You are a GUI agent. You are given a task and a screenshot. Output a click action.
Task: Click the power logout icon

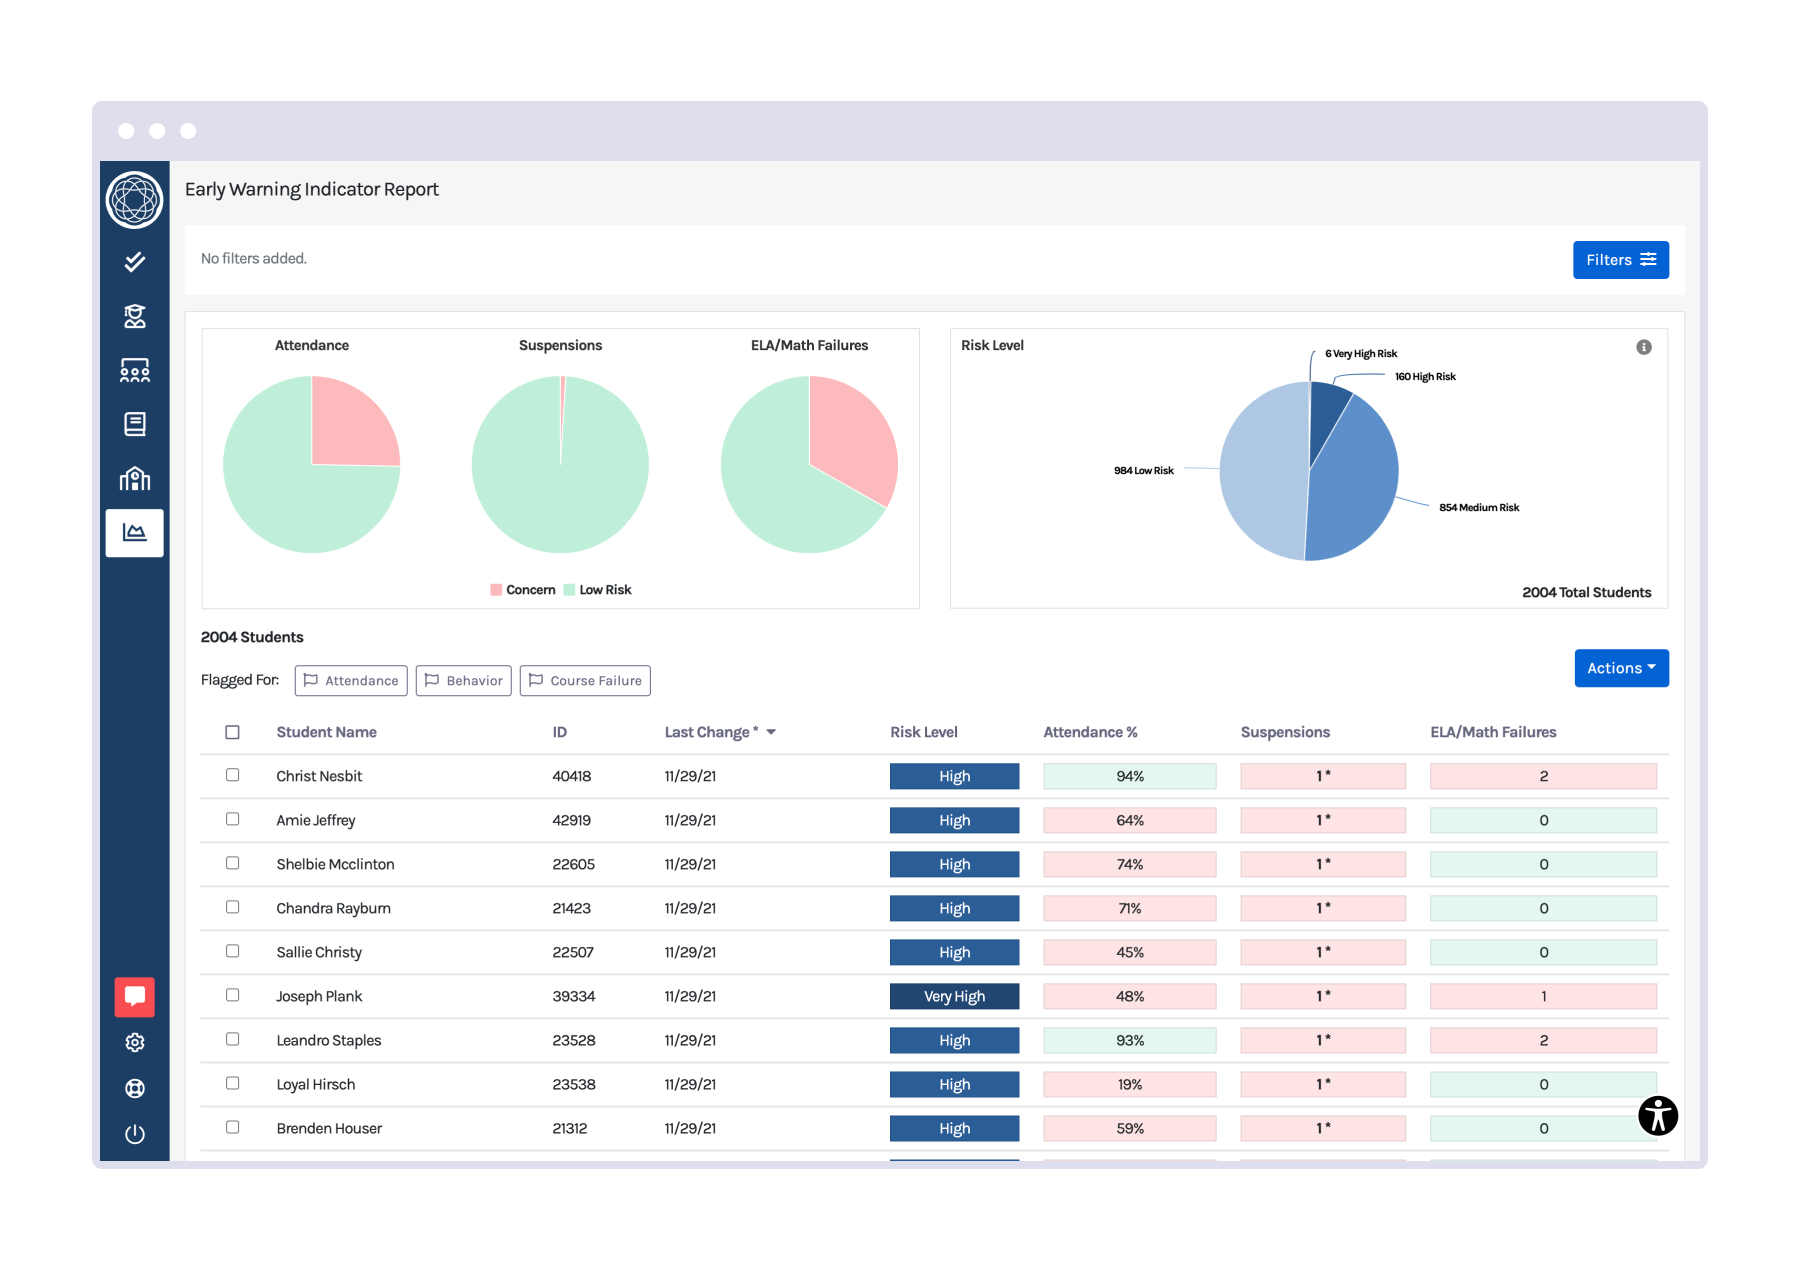[134, 1134]
